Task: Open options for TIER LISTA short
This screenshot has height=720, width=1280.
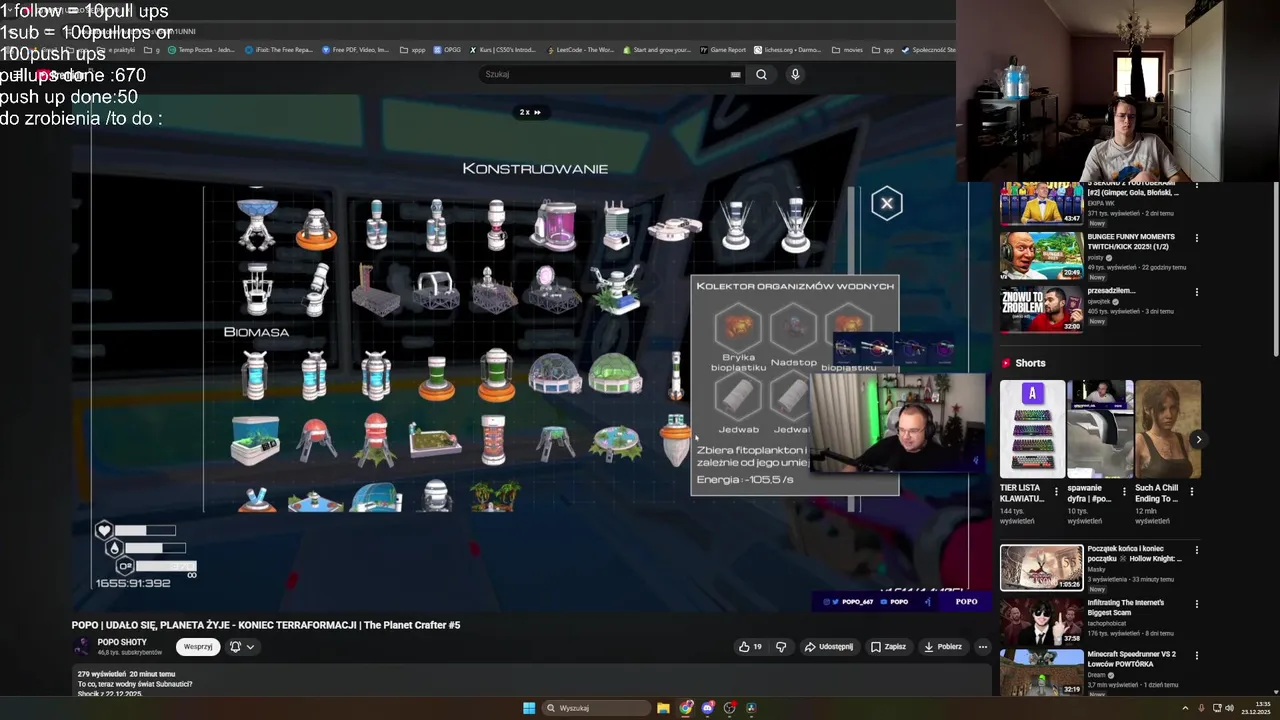Action: pos(1056,492)
